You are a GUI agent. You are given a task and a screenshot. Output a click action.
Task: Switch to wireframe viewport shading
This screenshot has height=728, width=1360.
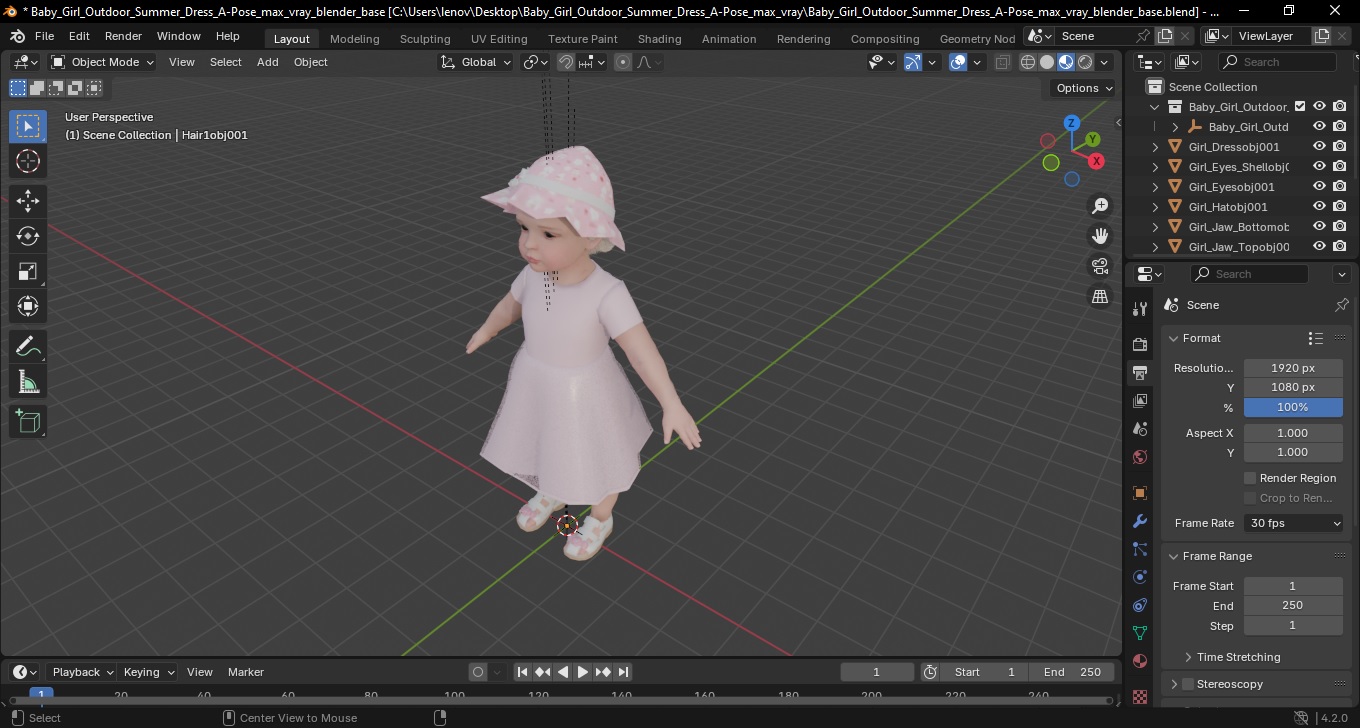click(x=1028, y=62)
